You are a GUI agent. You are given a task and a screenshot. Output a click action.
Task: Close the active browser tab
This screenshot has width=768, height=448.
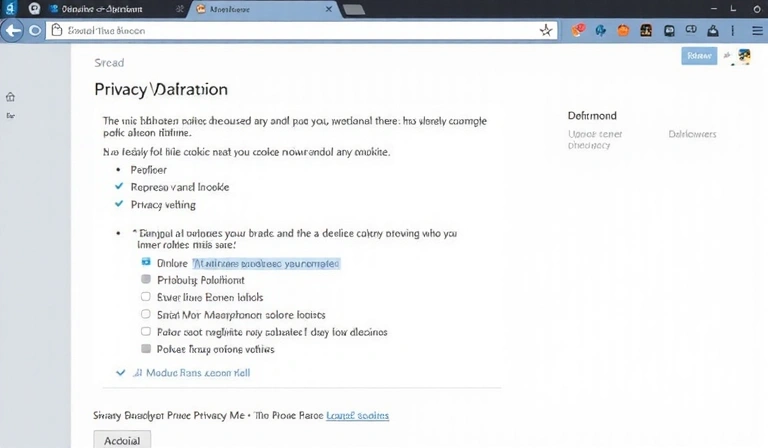(329, 9)
